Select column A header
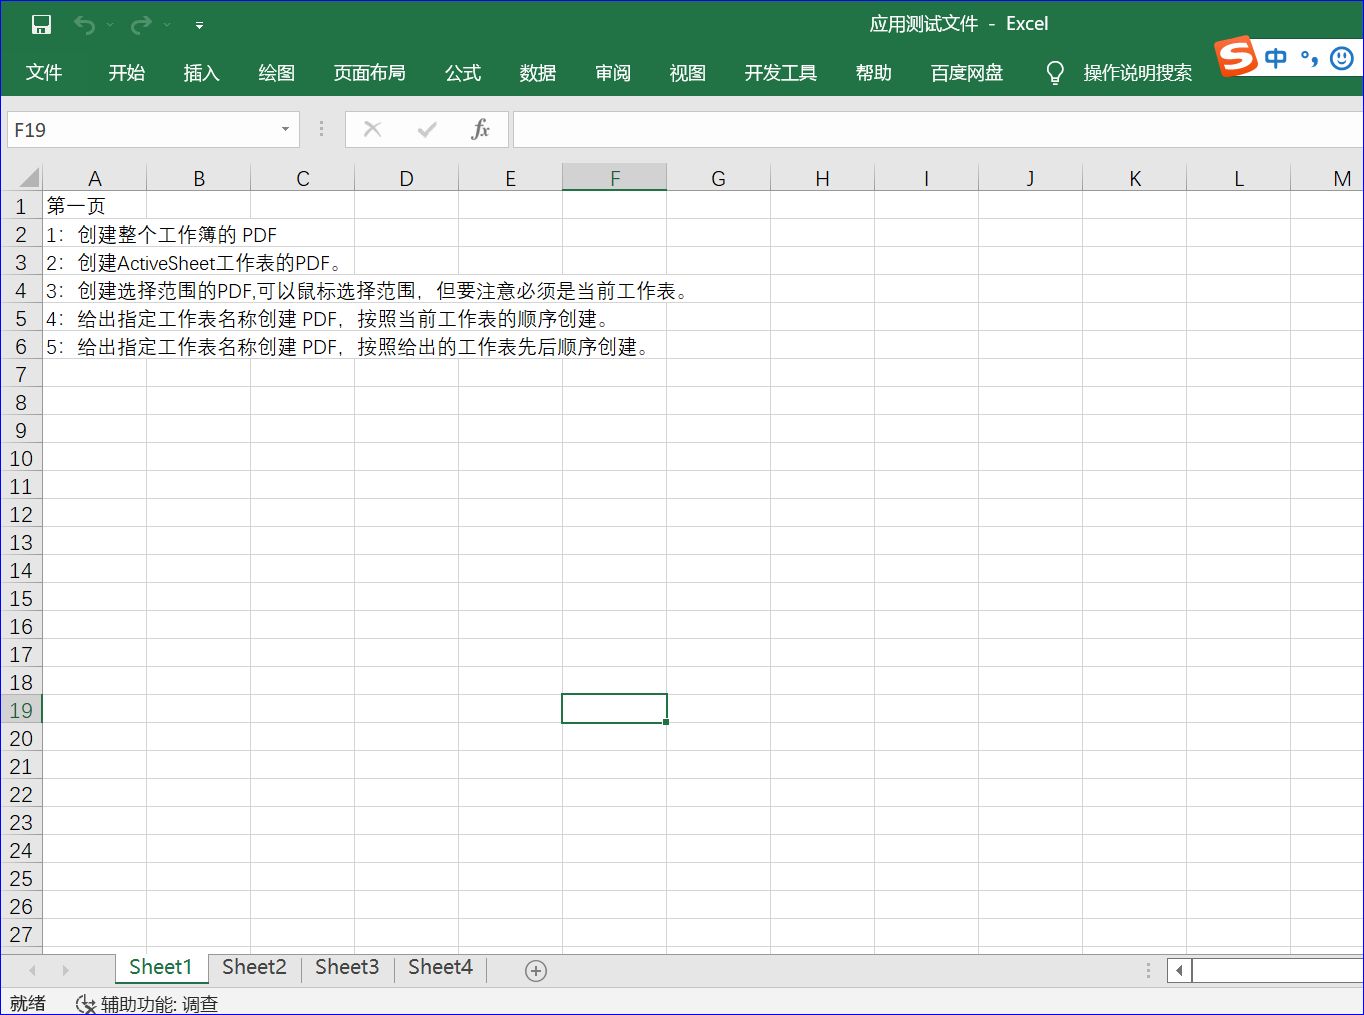Viewport: 1364px width, 1015px height. [95, 178]
